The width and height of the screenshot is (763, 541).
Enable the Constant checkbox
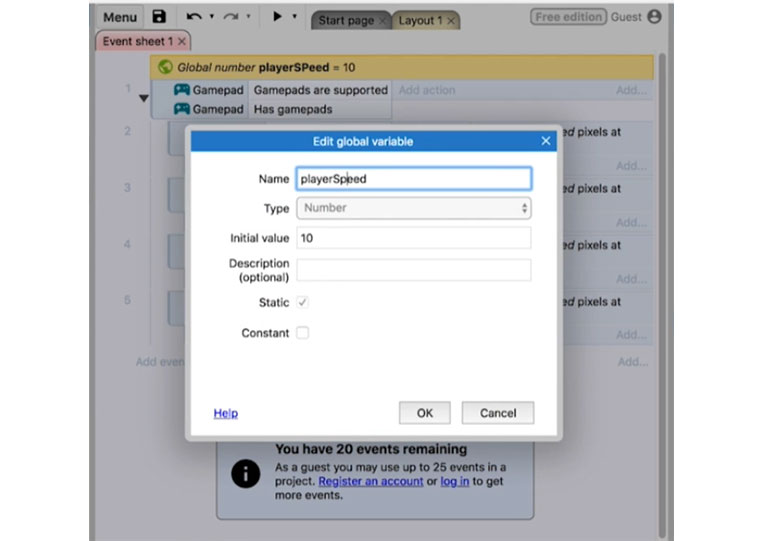(x=302, y=333)
